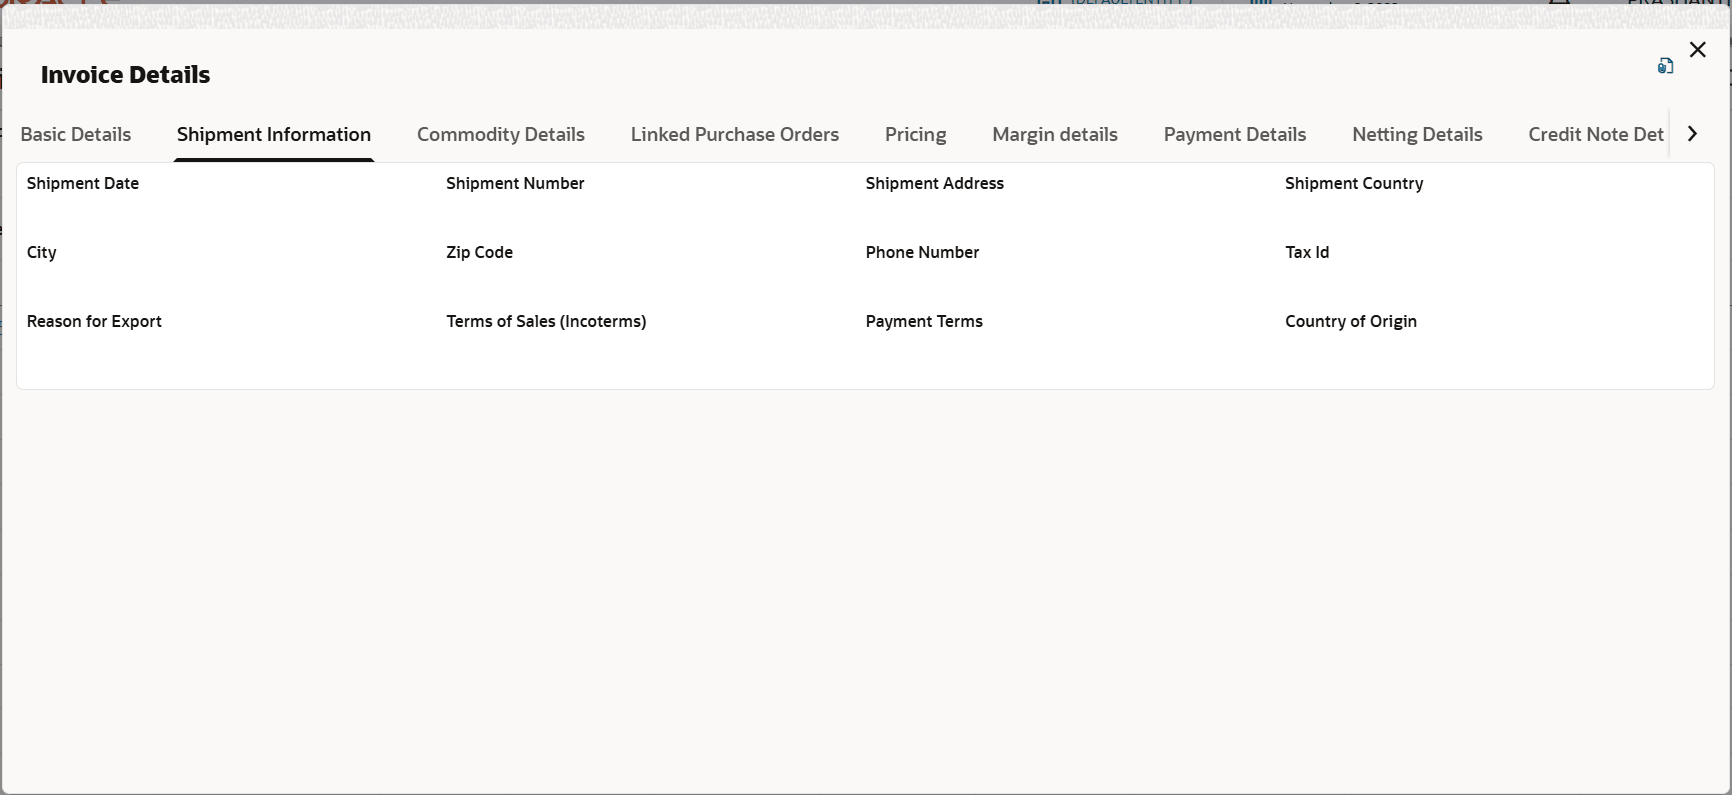Close the Invoice Details dialog
1732x795 pixels.
[1697, 50]
